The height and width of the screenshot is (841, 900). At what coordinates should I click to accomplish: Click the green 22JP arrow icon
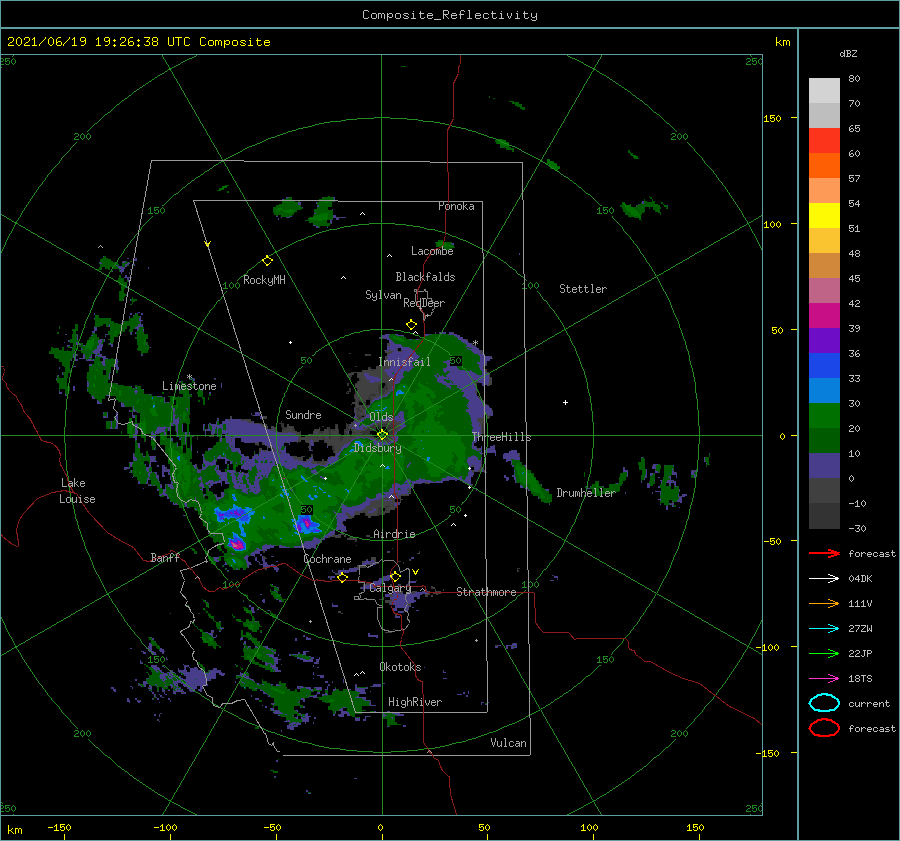tap(824, 653)
